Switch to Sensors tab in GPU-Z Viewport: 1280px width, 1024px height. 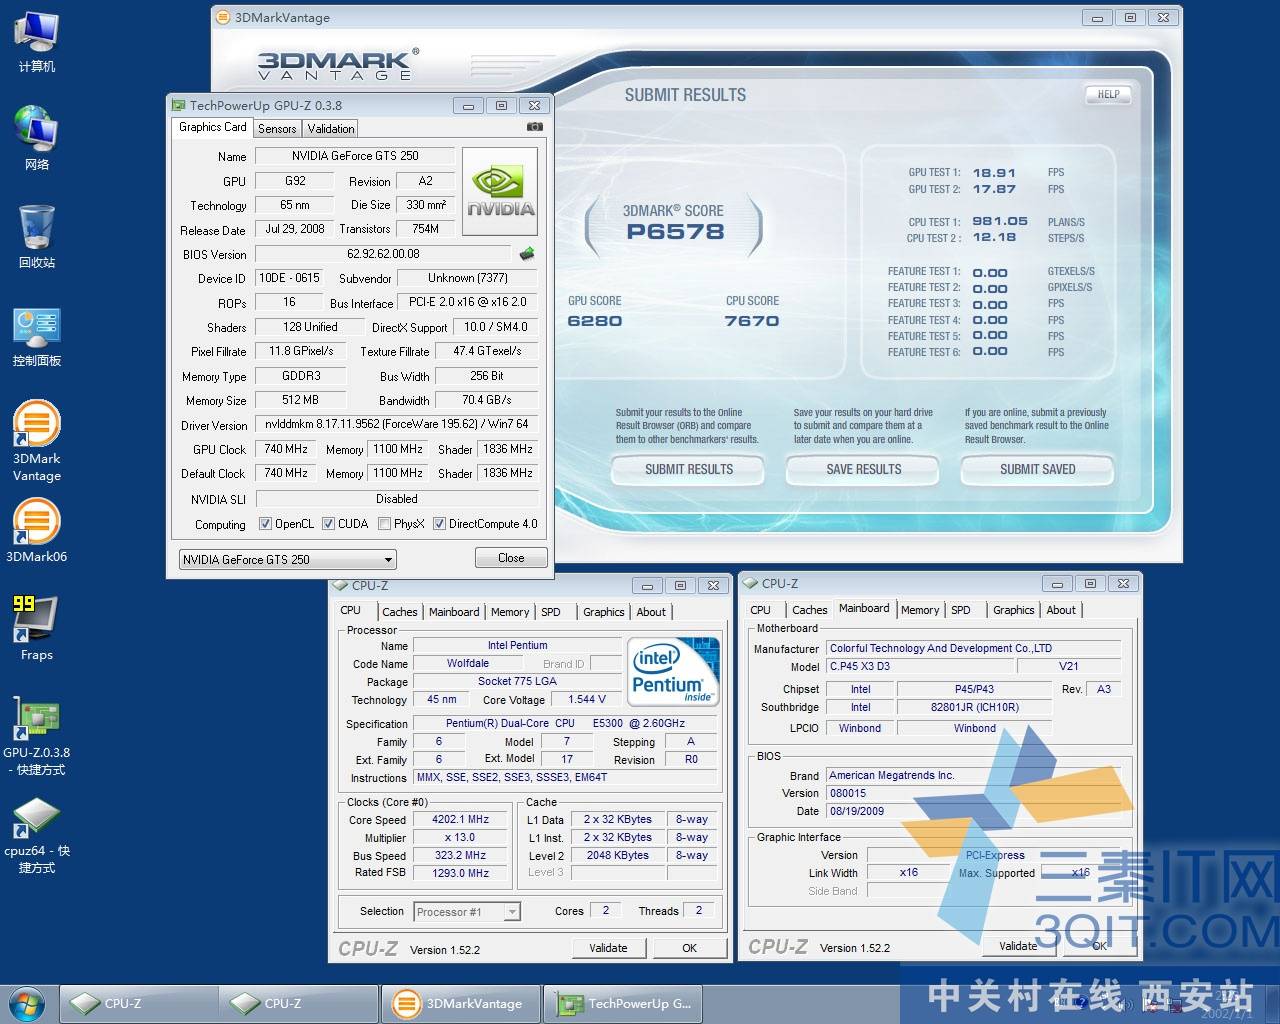(277, 128)
